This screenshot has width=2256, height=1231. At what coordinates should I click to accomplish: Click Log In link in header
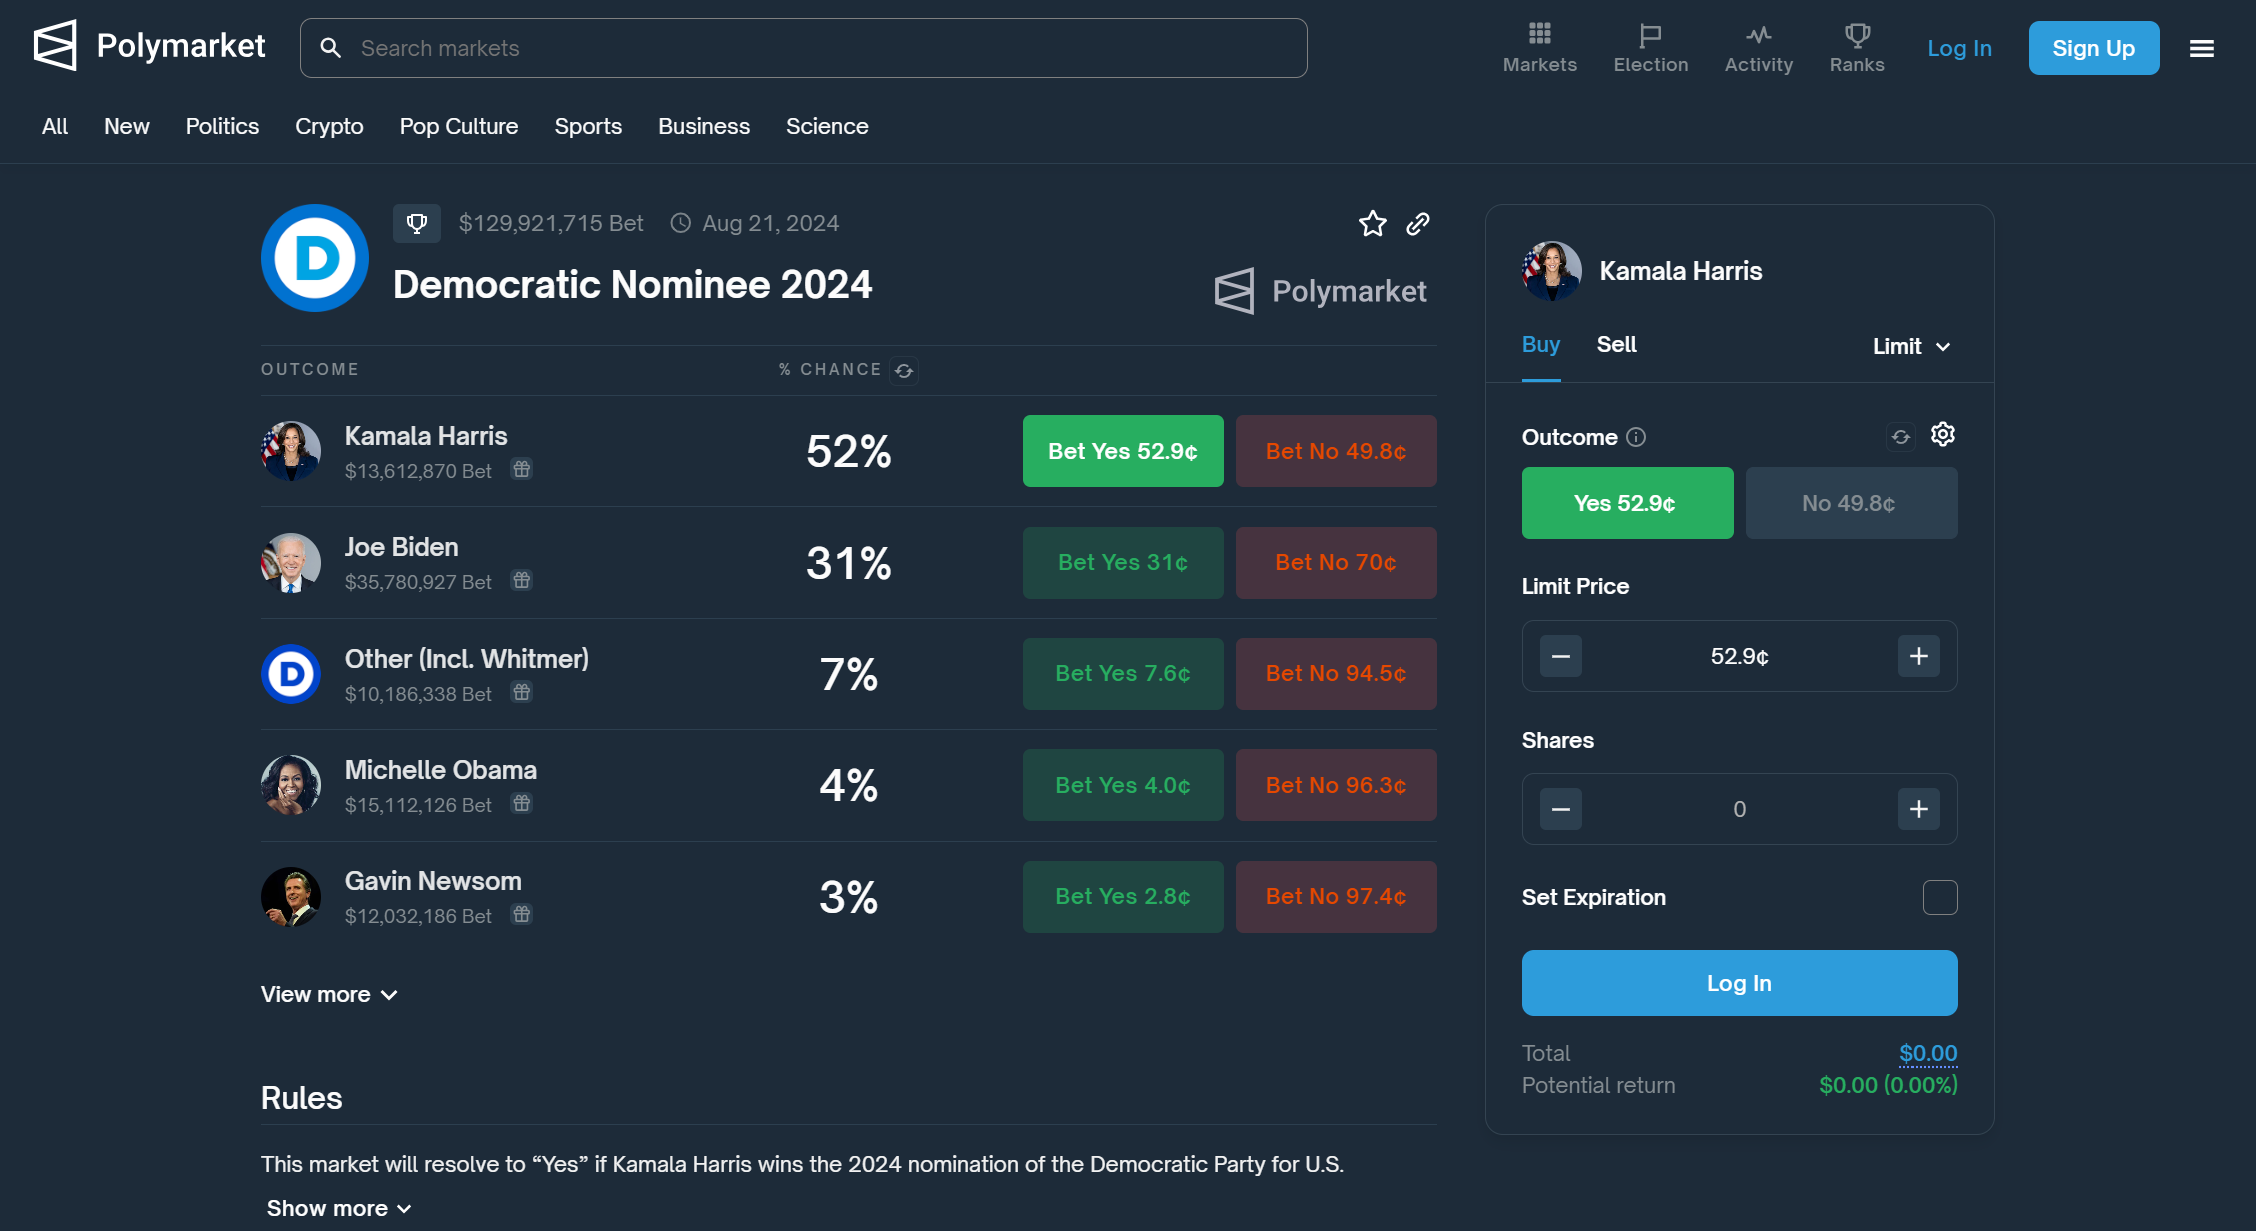pos(1959,48)
